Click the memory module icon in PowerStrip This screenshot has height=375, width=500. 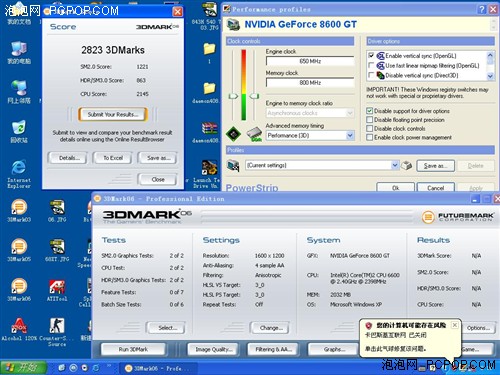(x=254, y=134)
